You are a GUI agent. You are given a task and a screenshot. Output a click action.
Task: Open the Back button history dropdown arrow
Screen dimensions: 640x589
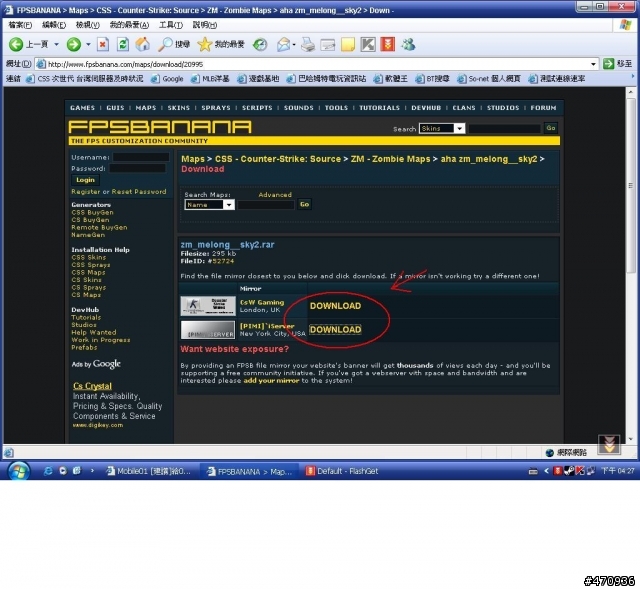click(57, 44)
